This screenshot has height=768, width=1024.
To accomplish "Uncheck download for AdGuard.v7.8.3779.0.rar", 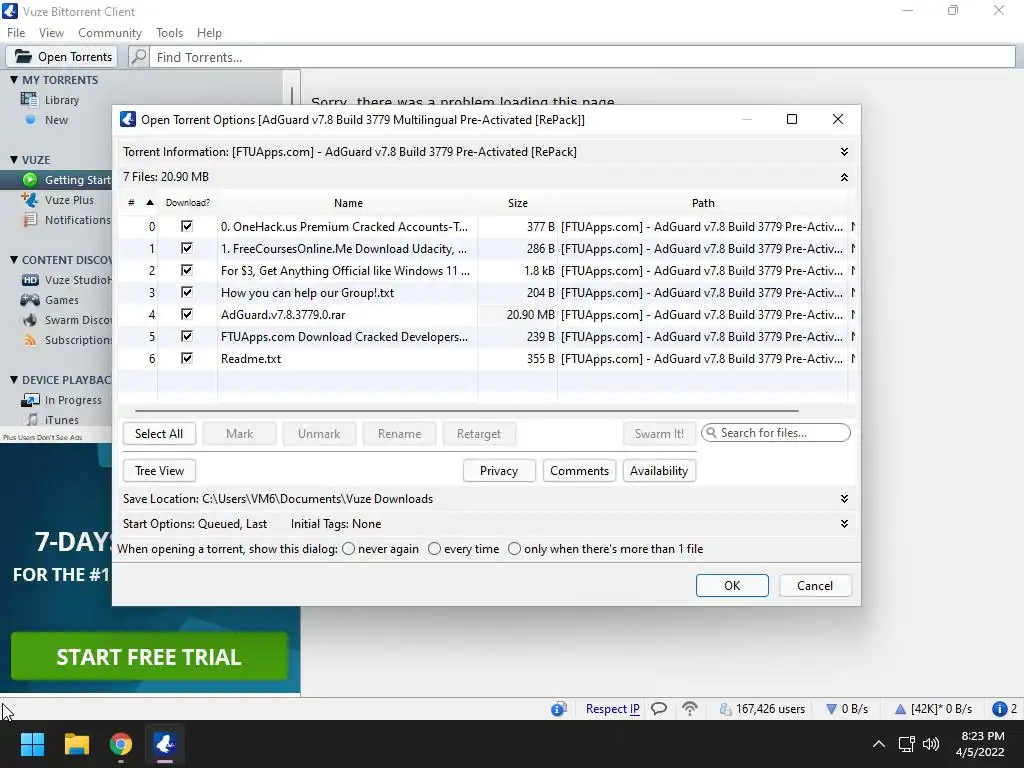I will [187, 314].
